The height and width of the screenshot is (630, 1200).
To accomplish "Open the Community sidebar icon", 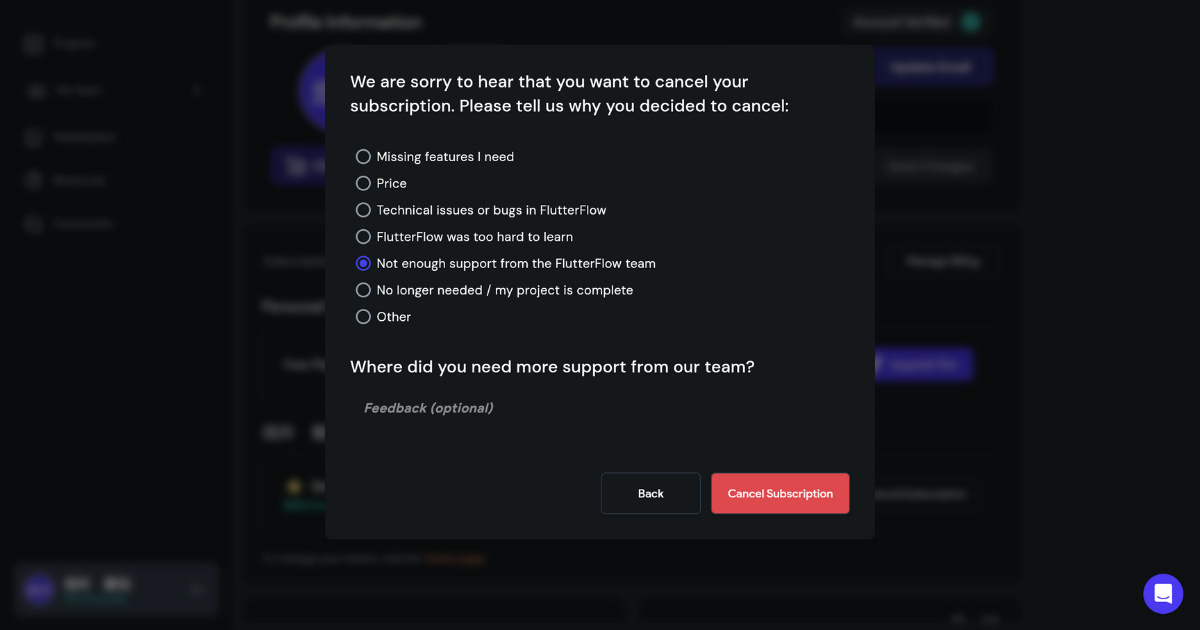I will tap(34, 225).
